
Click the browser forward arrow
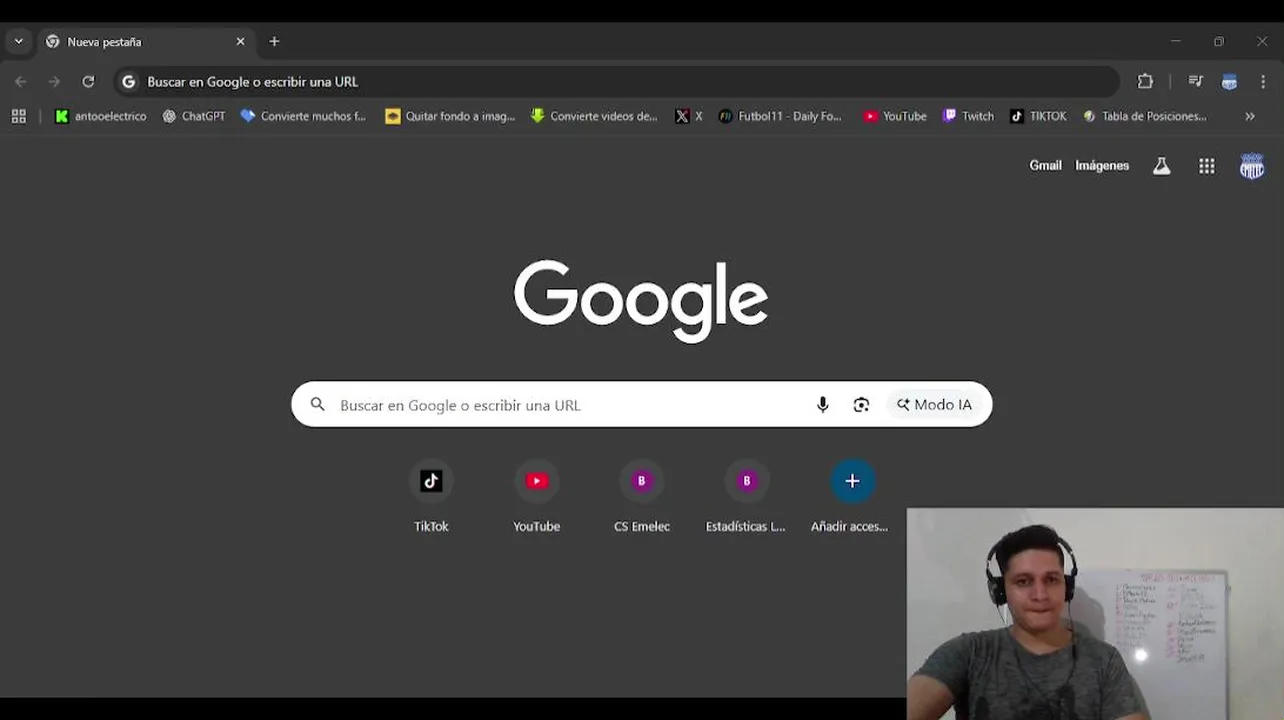[54, 82]
